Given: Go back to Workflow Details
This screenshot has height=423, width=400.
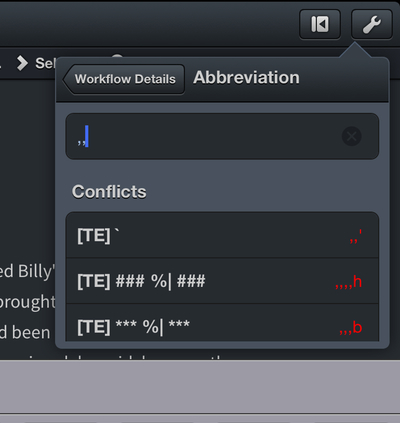Looking at the screenshot, I should (124, 79).
